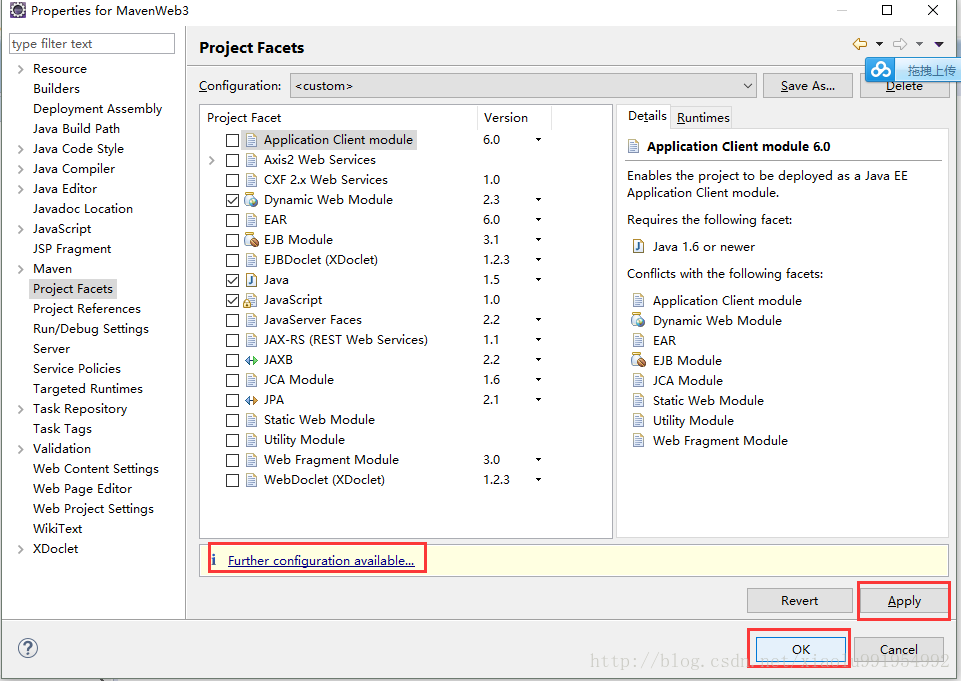
Task: Click the Baidu cloud upload icon
Action: pyautogui.click(x=881, y=69)
